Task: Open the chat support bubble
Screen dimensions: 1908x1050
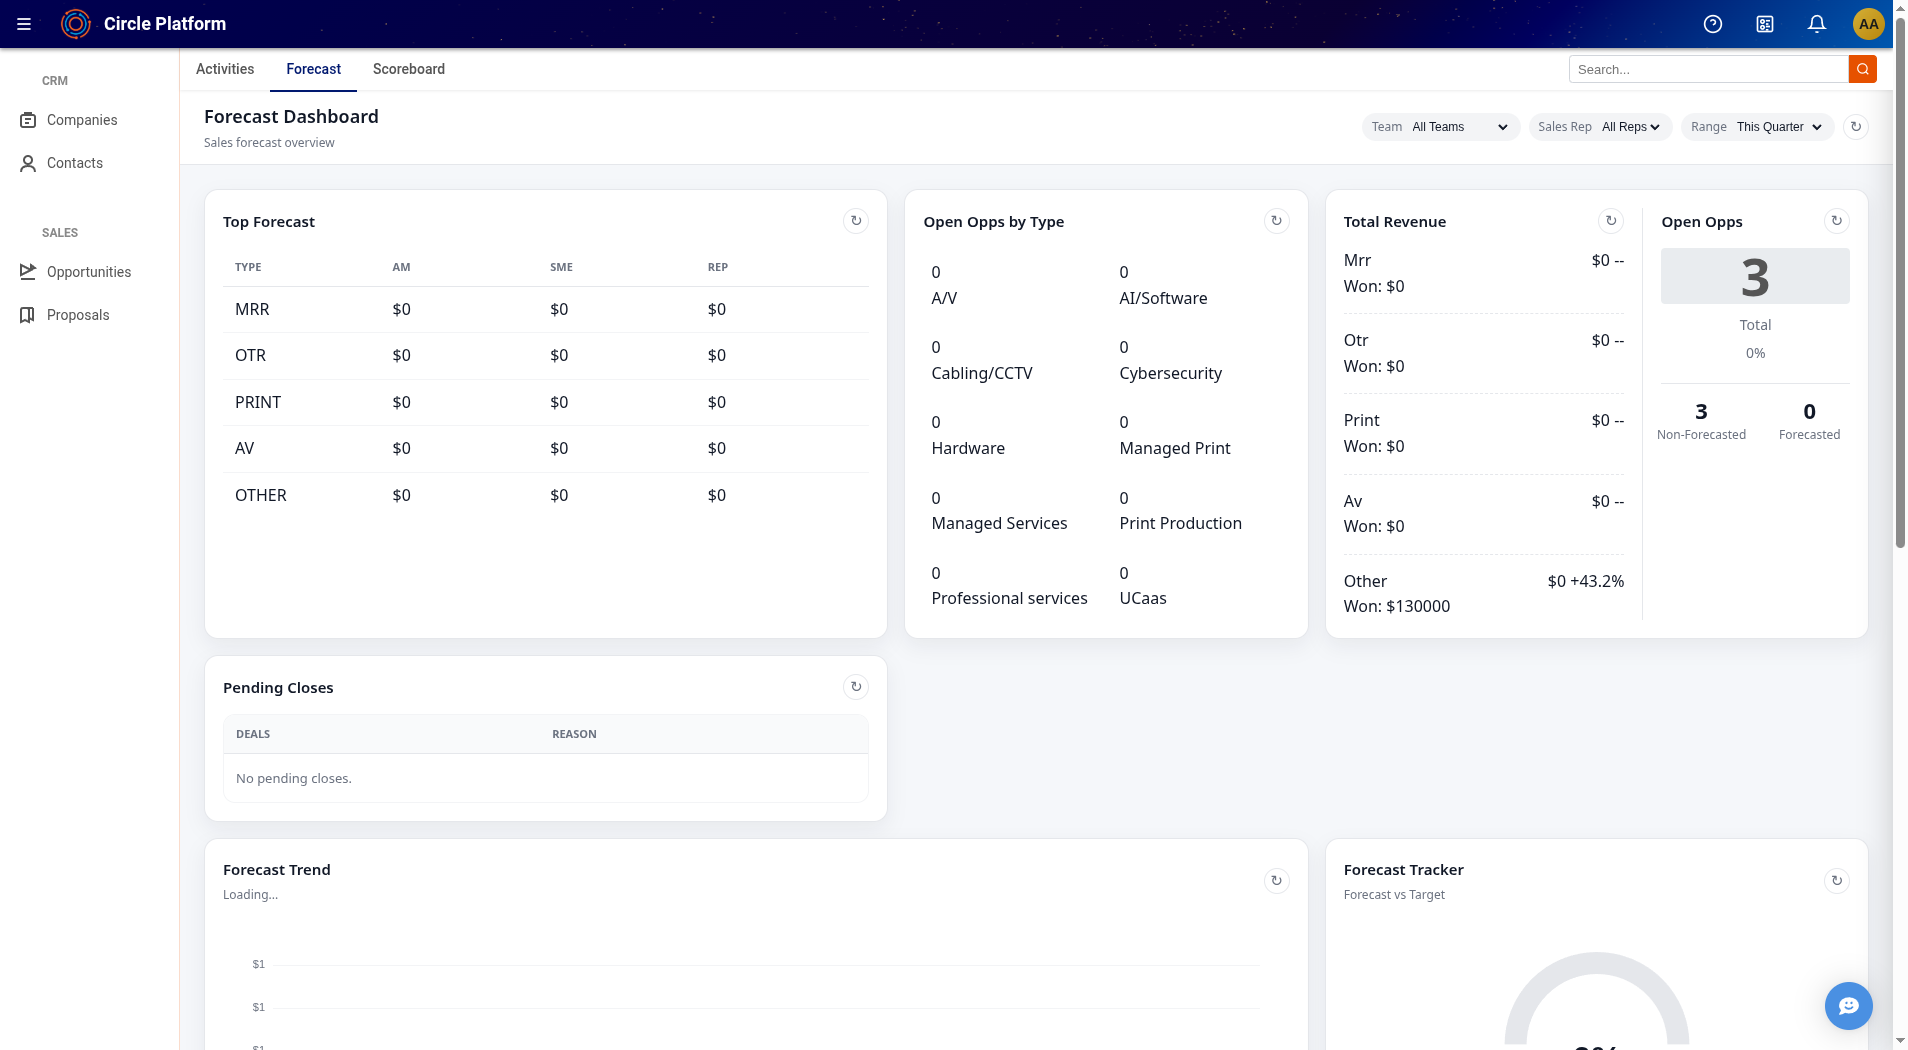Action: point(1849,1006)
